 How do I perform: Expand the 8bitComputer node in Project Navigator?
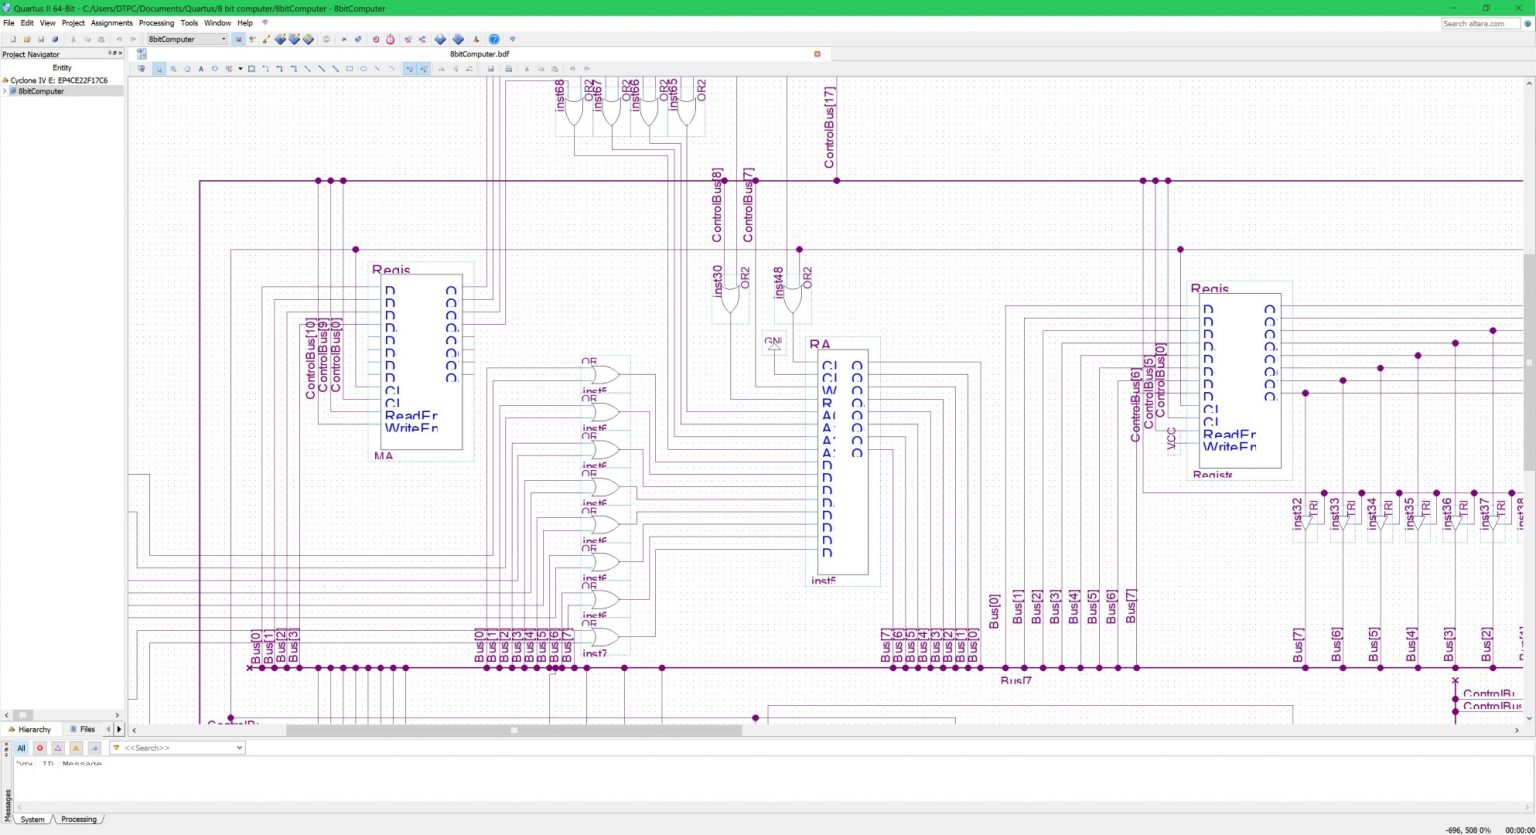coord(5,91)
